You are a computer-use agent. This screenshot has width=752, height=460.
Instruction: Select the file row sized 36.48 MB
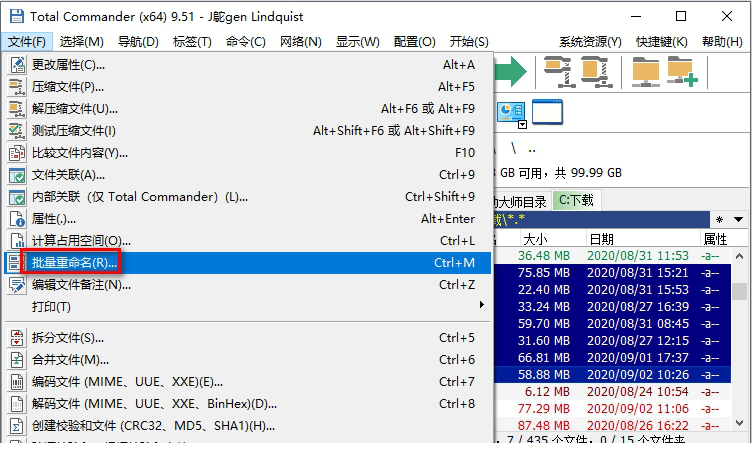click(612, 256)
